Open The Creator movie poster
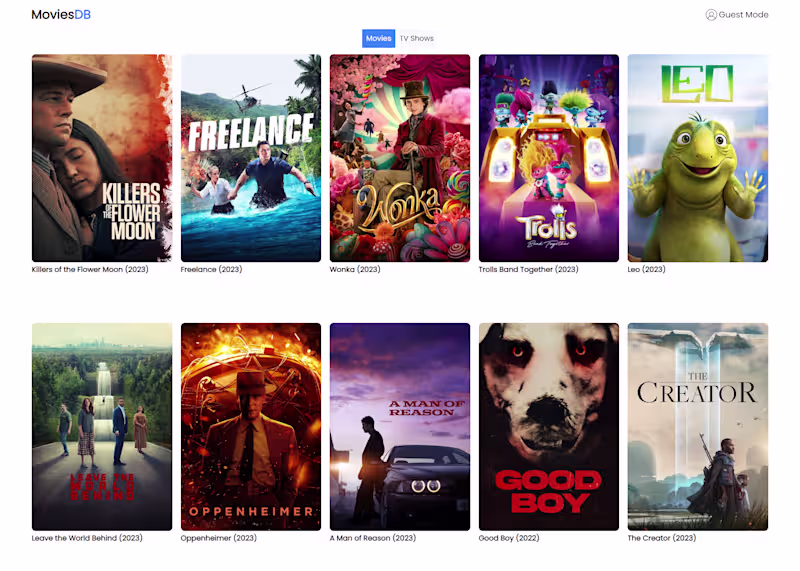 coord(698,427)
